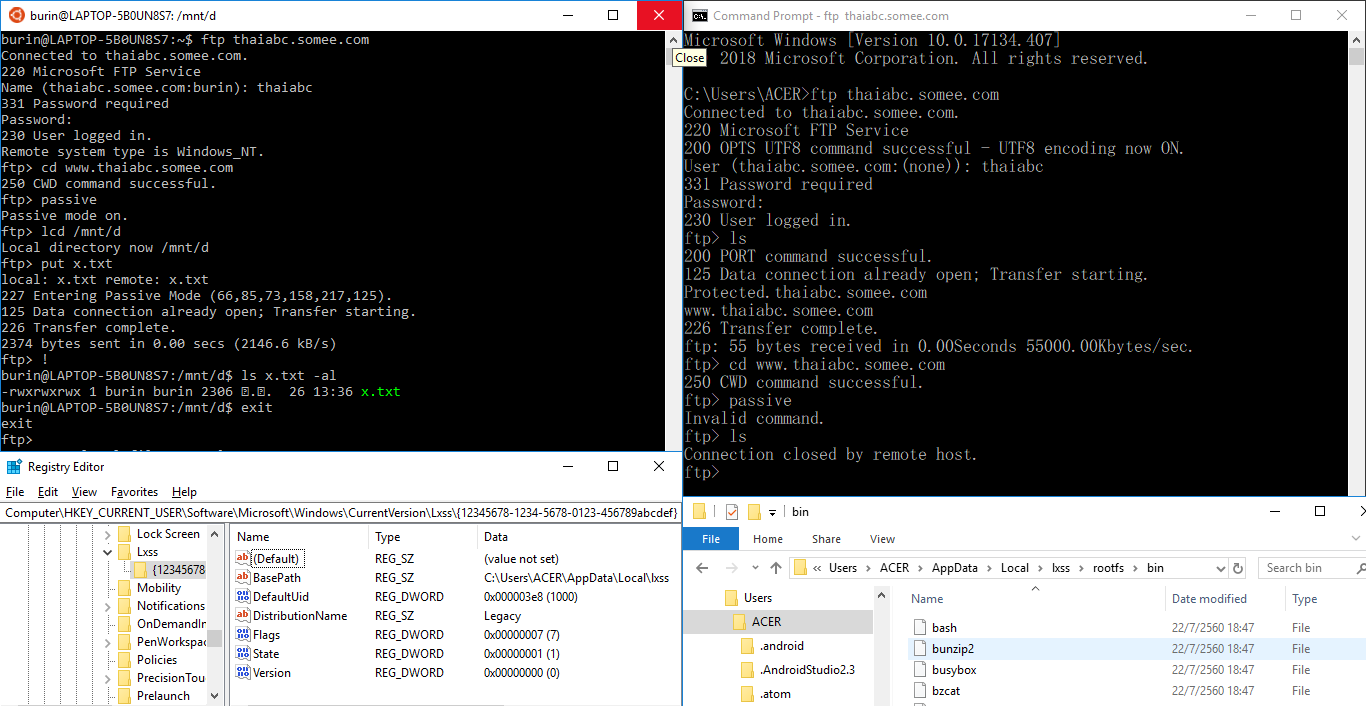The width and height of the screenshot is (1366, 706).
Task: Click the Up arrow in File Explorer
Action: 776,568
